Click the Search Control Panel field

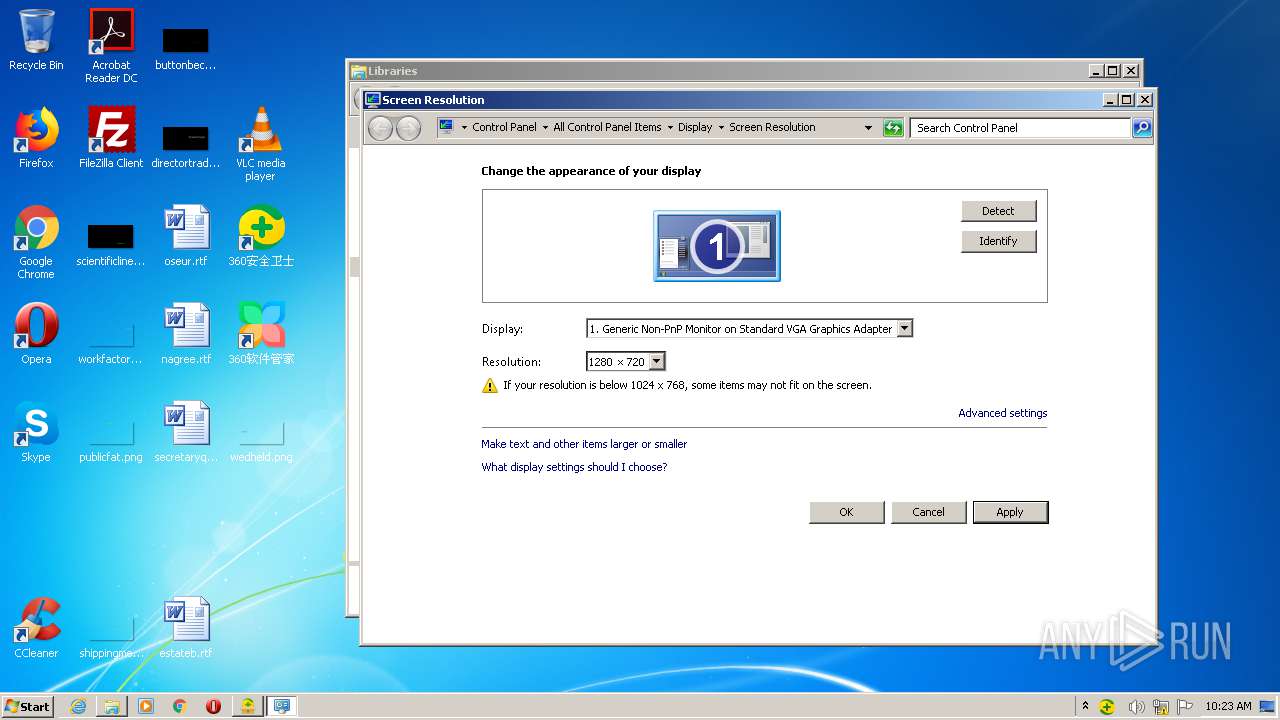click(x=1020, y=128)
